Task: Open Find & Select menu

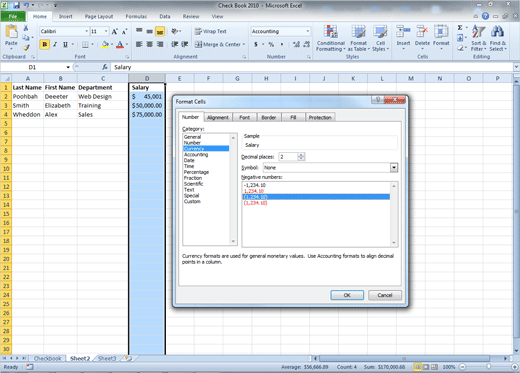Action: [498, 38]
